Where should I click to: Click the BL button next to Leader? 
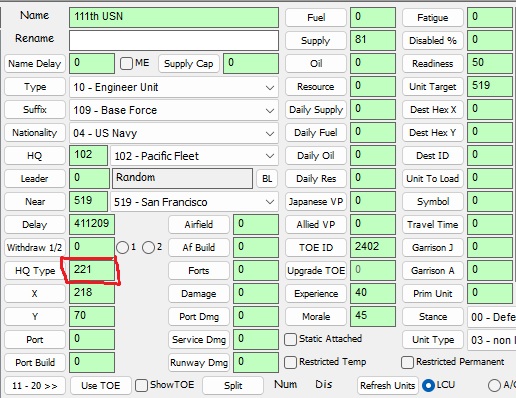267,179
